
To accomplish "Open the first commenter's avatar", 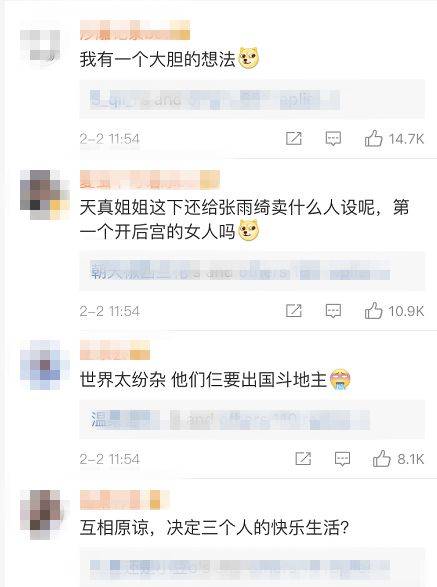I will point(40,45).
